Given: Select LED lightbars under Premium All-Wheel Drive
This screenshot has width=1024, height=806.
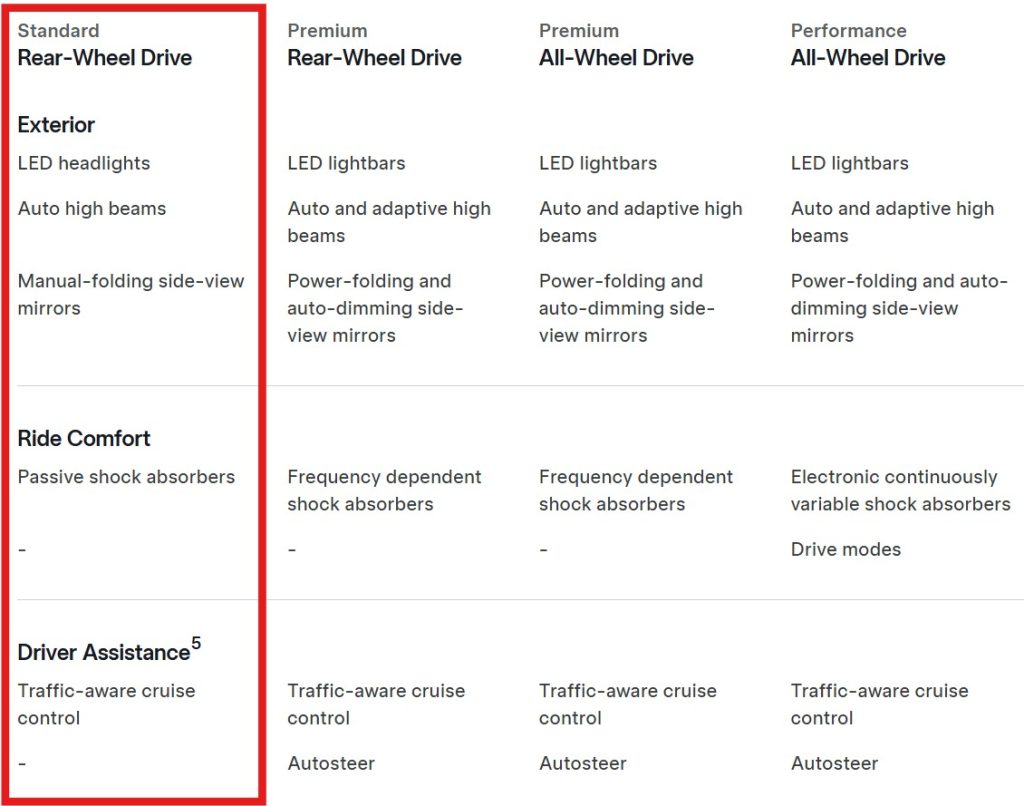Looking at the screenshot, I should click(x=598, y=163).
